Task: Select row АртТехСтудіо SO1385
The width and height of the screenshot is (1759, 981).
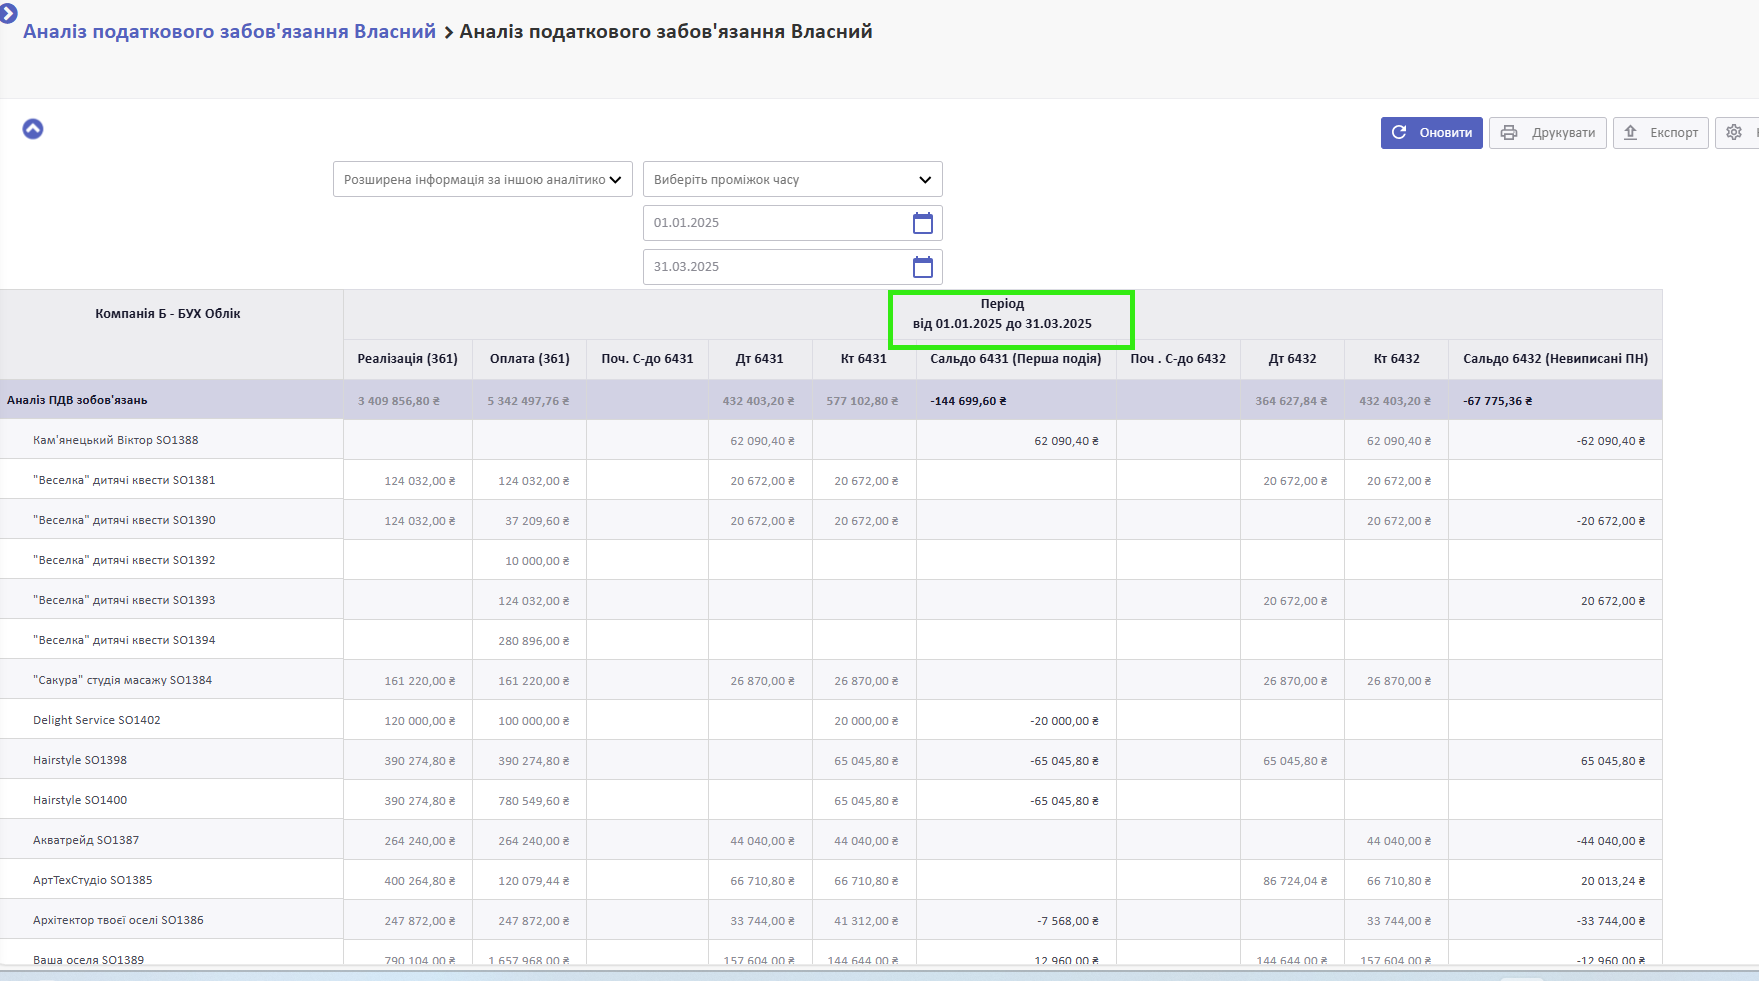Action: click(x=831, y=880)
